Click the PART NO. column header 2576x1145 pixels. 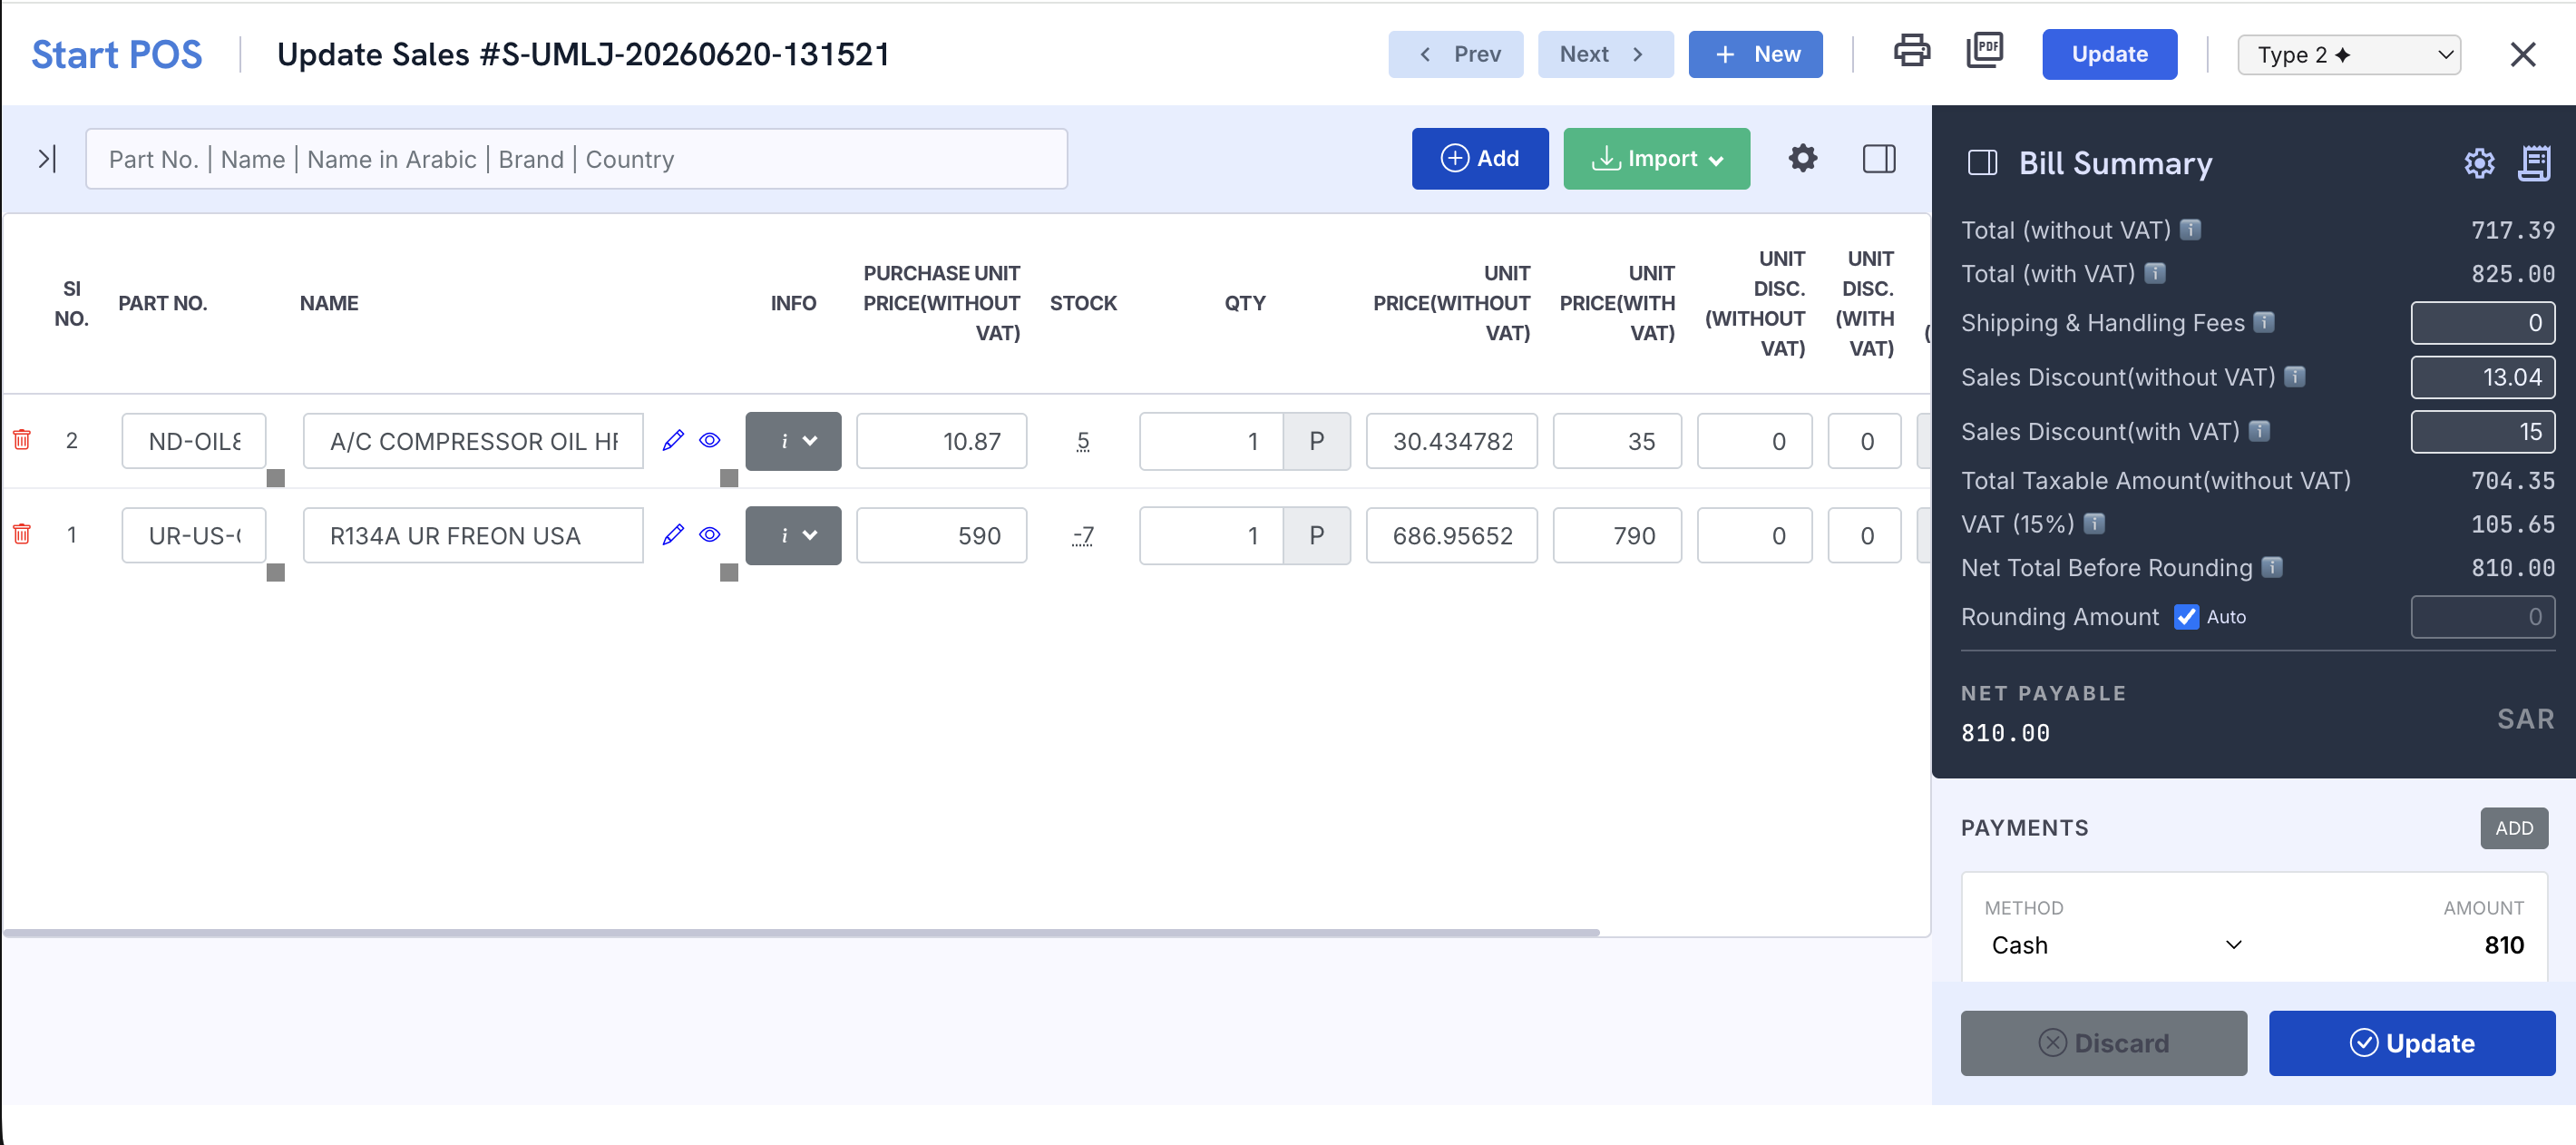pos(163,303)
